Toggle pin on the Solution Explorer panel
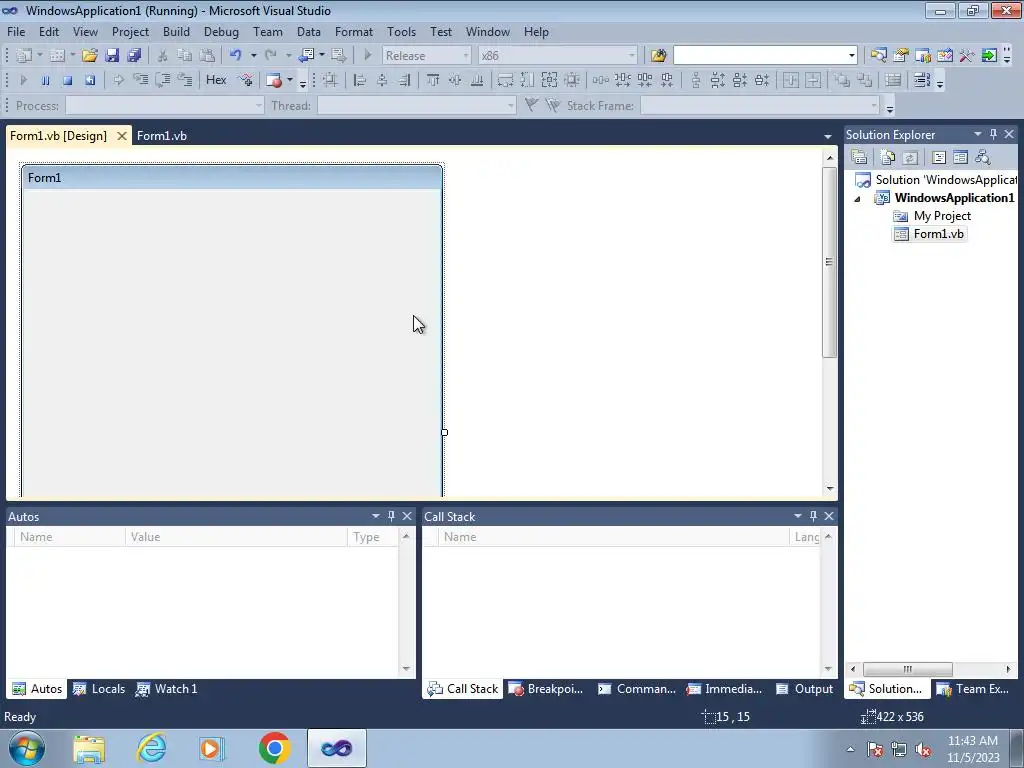1024x768 pixels. coord(993,134)
